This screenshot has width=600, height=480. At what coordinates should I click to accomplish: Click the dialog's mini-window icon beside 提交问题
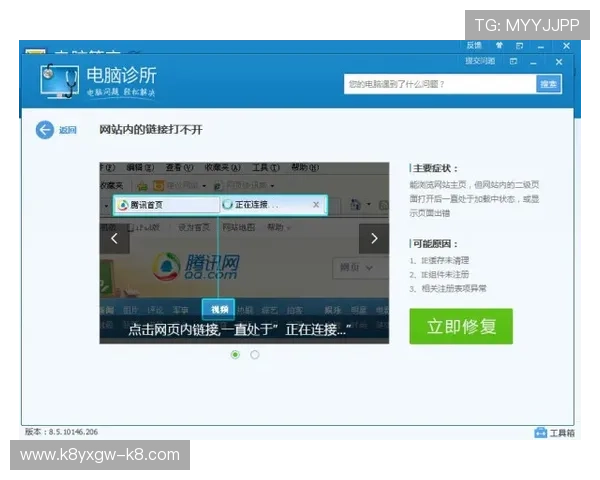(514, 61)
